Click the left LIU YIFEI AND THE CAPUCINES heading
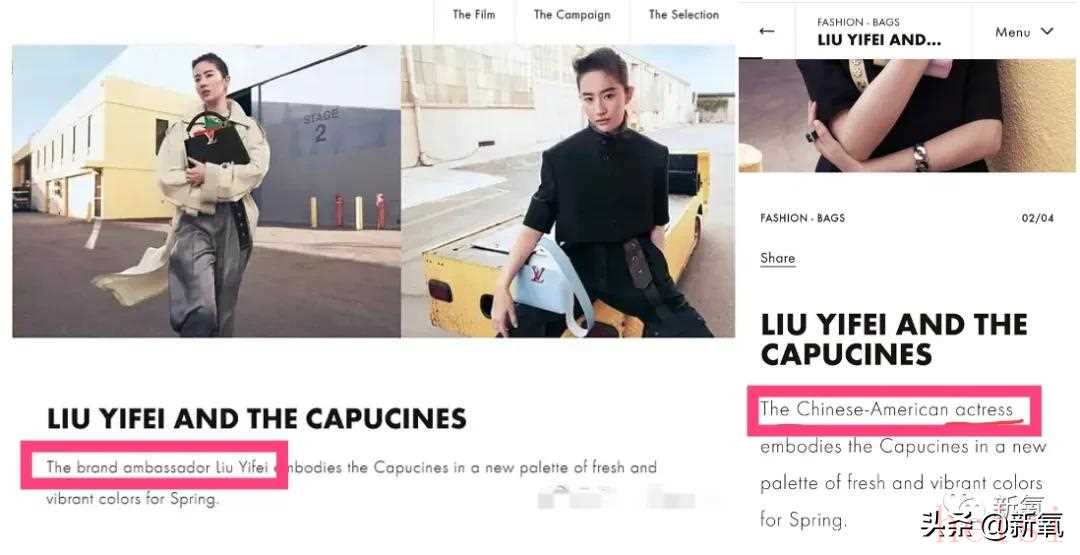This screenshot has height=555, width=1080. pyautogui.click(x=256, y=419)
